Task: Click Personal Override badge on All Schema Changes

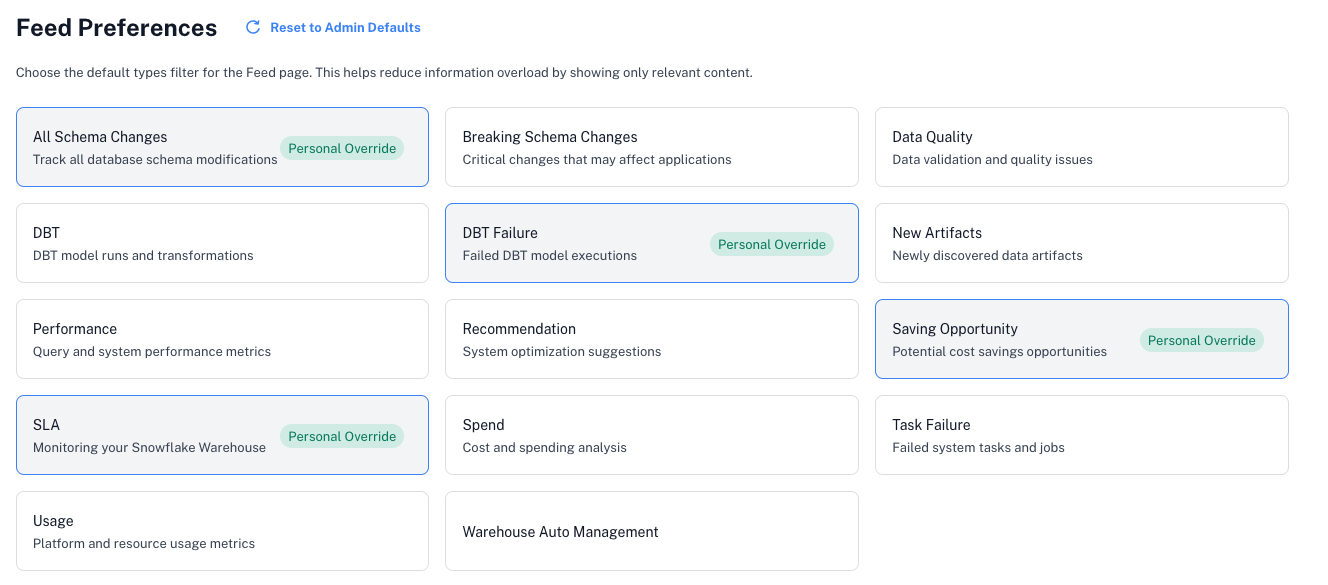Action: (x=342, y=149)
